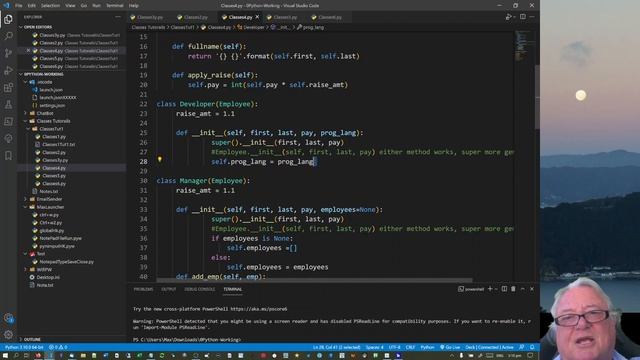Click Ln 28 cursor position indicator

coord(336,347)
